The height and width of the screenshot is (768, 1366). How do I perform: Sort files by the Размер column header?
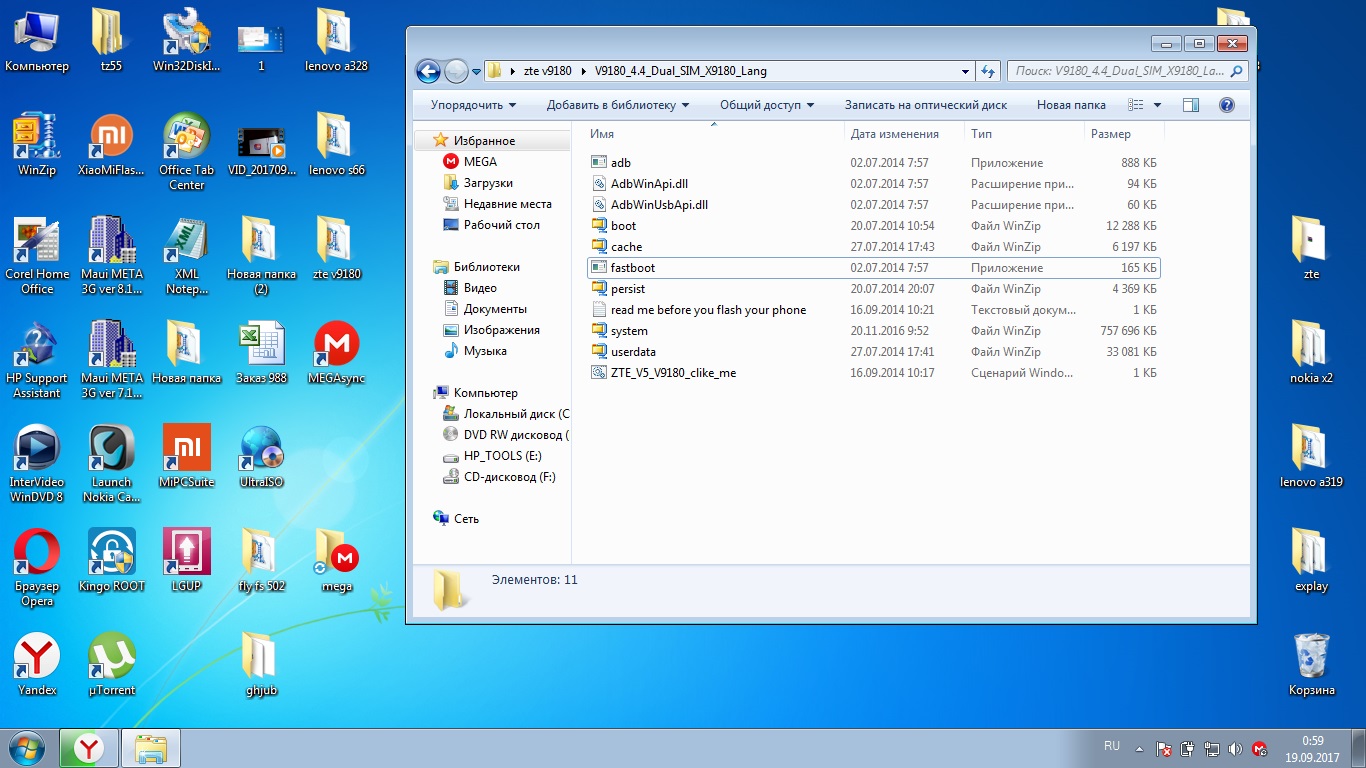pos(1111,134)
